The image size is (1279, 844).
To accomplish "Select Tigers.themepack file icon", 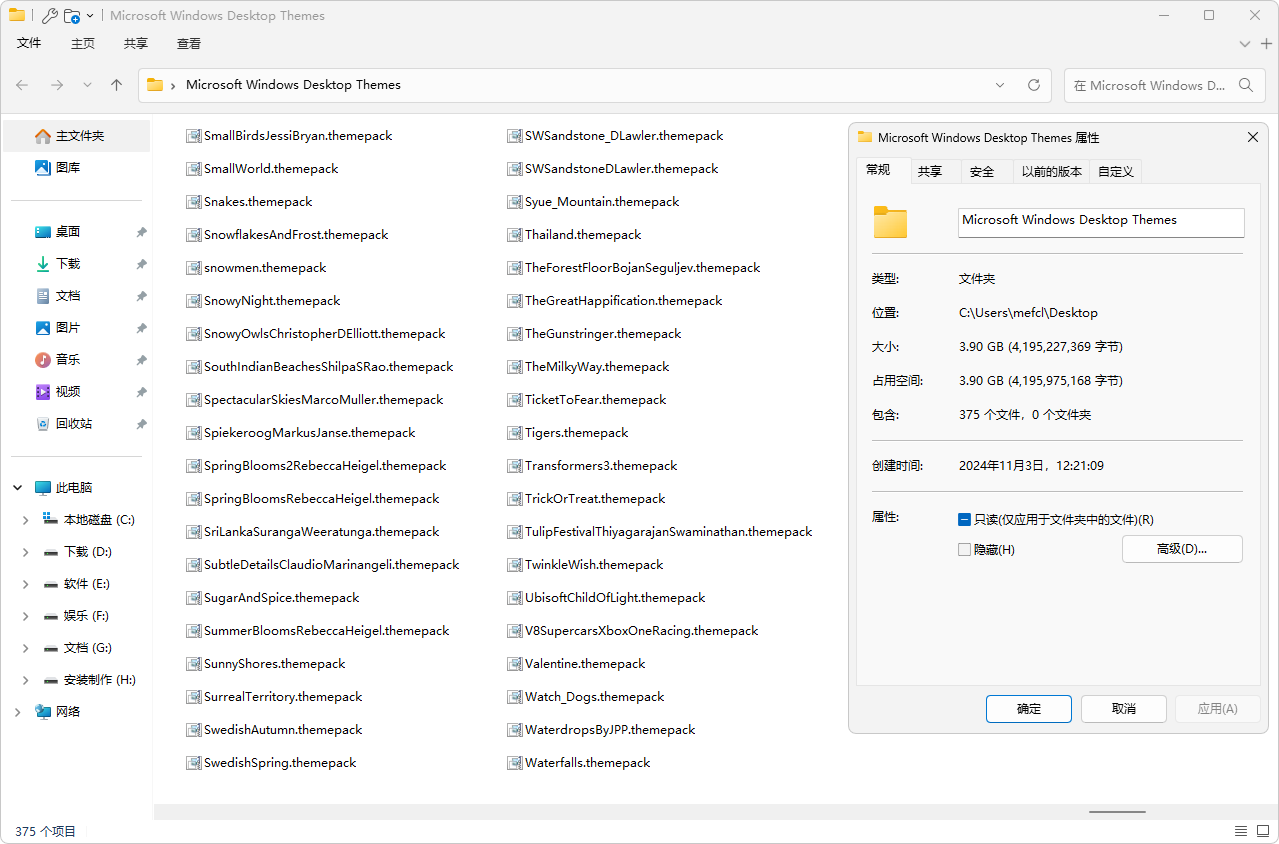I will click(x=515, y=433).
